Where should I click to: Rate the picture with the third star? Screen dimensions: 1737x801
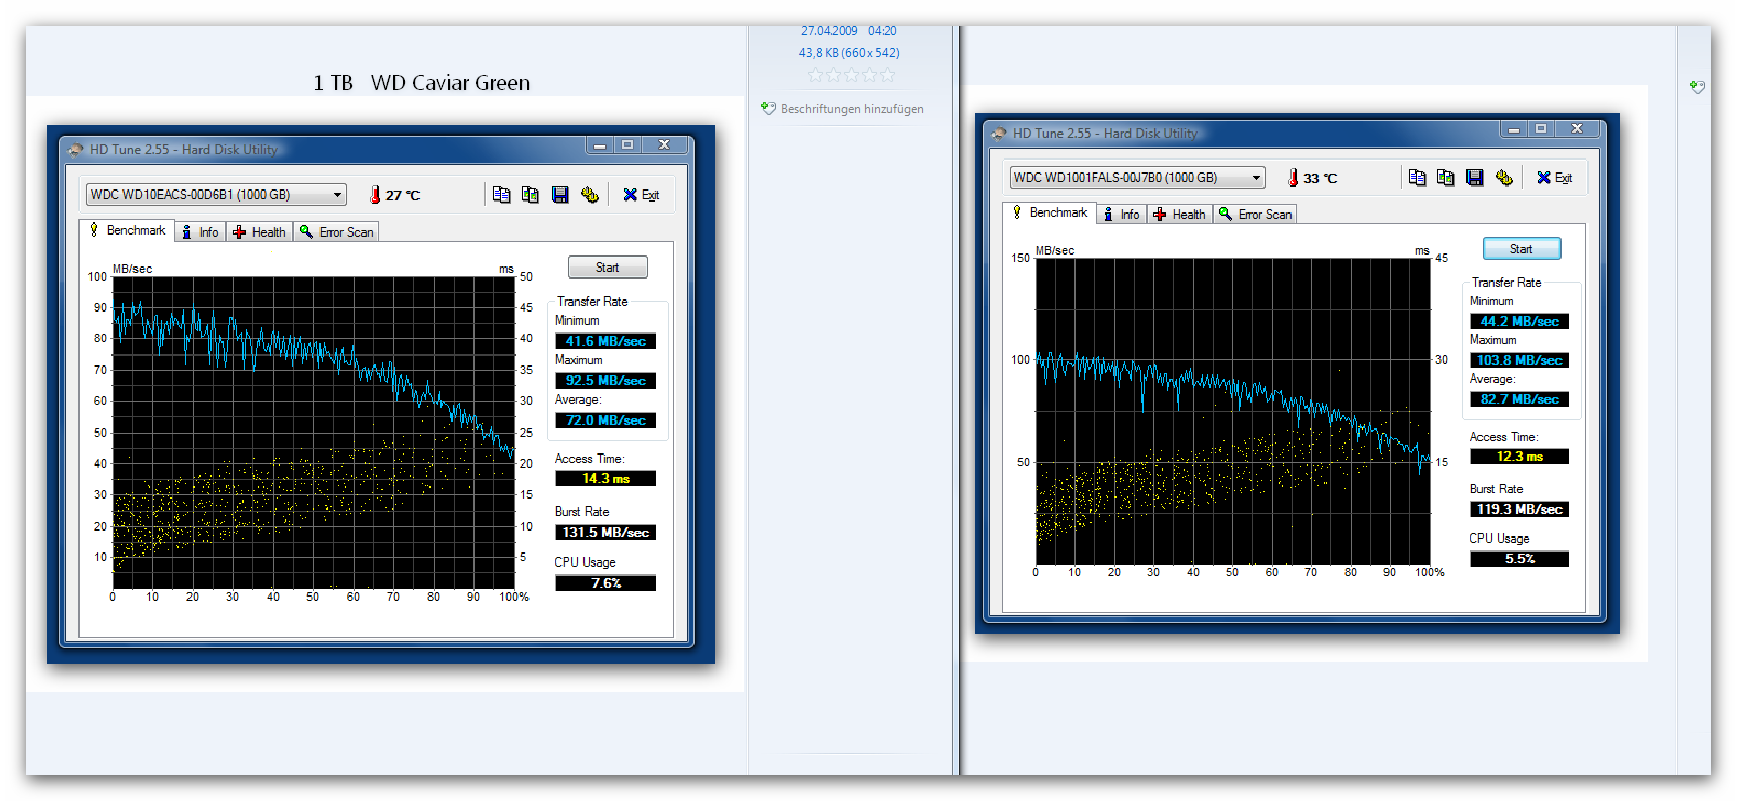[851, 75]
